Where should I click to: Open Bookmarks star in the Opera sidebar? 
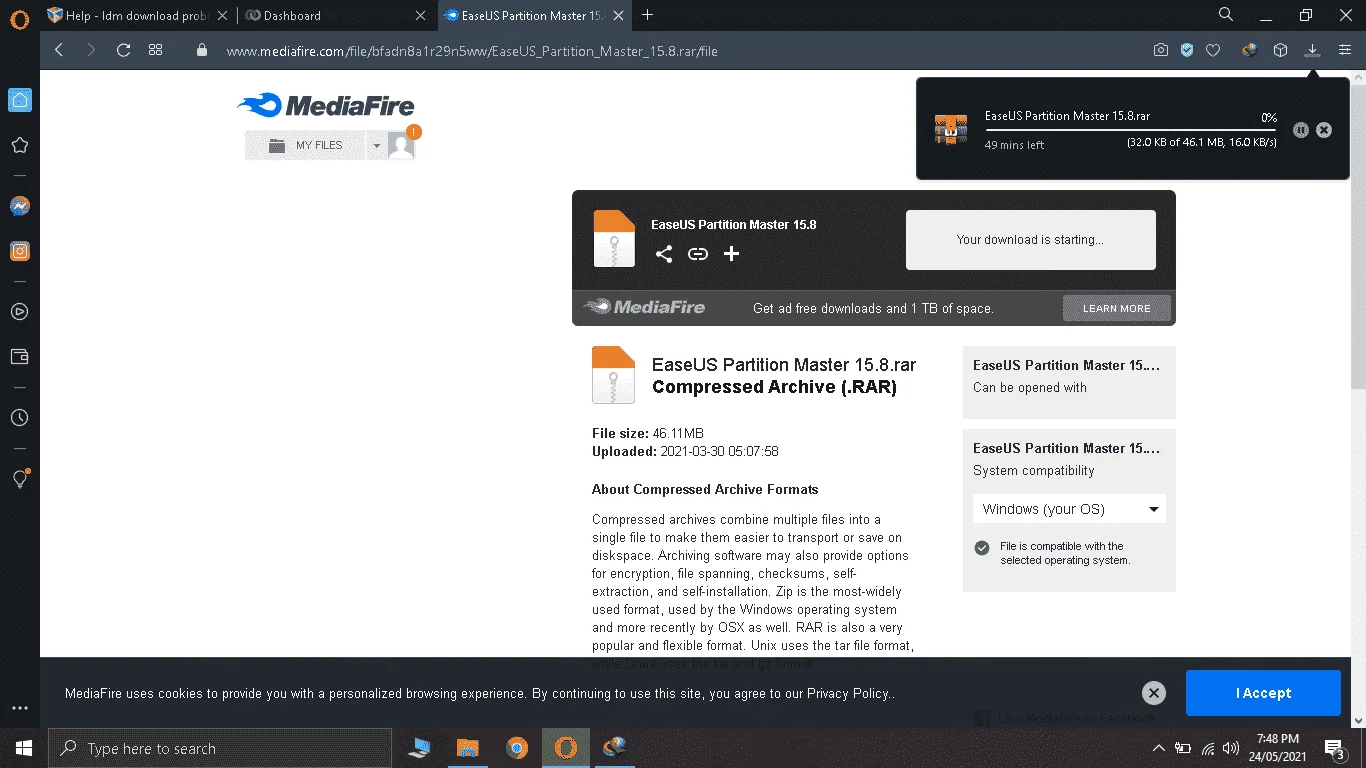tap(20, 146)
